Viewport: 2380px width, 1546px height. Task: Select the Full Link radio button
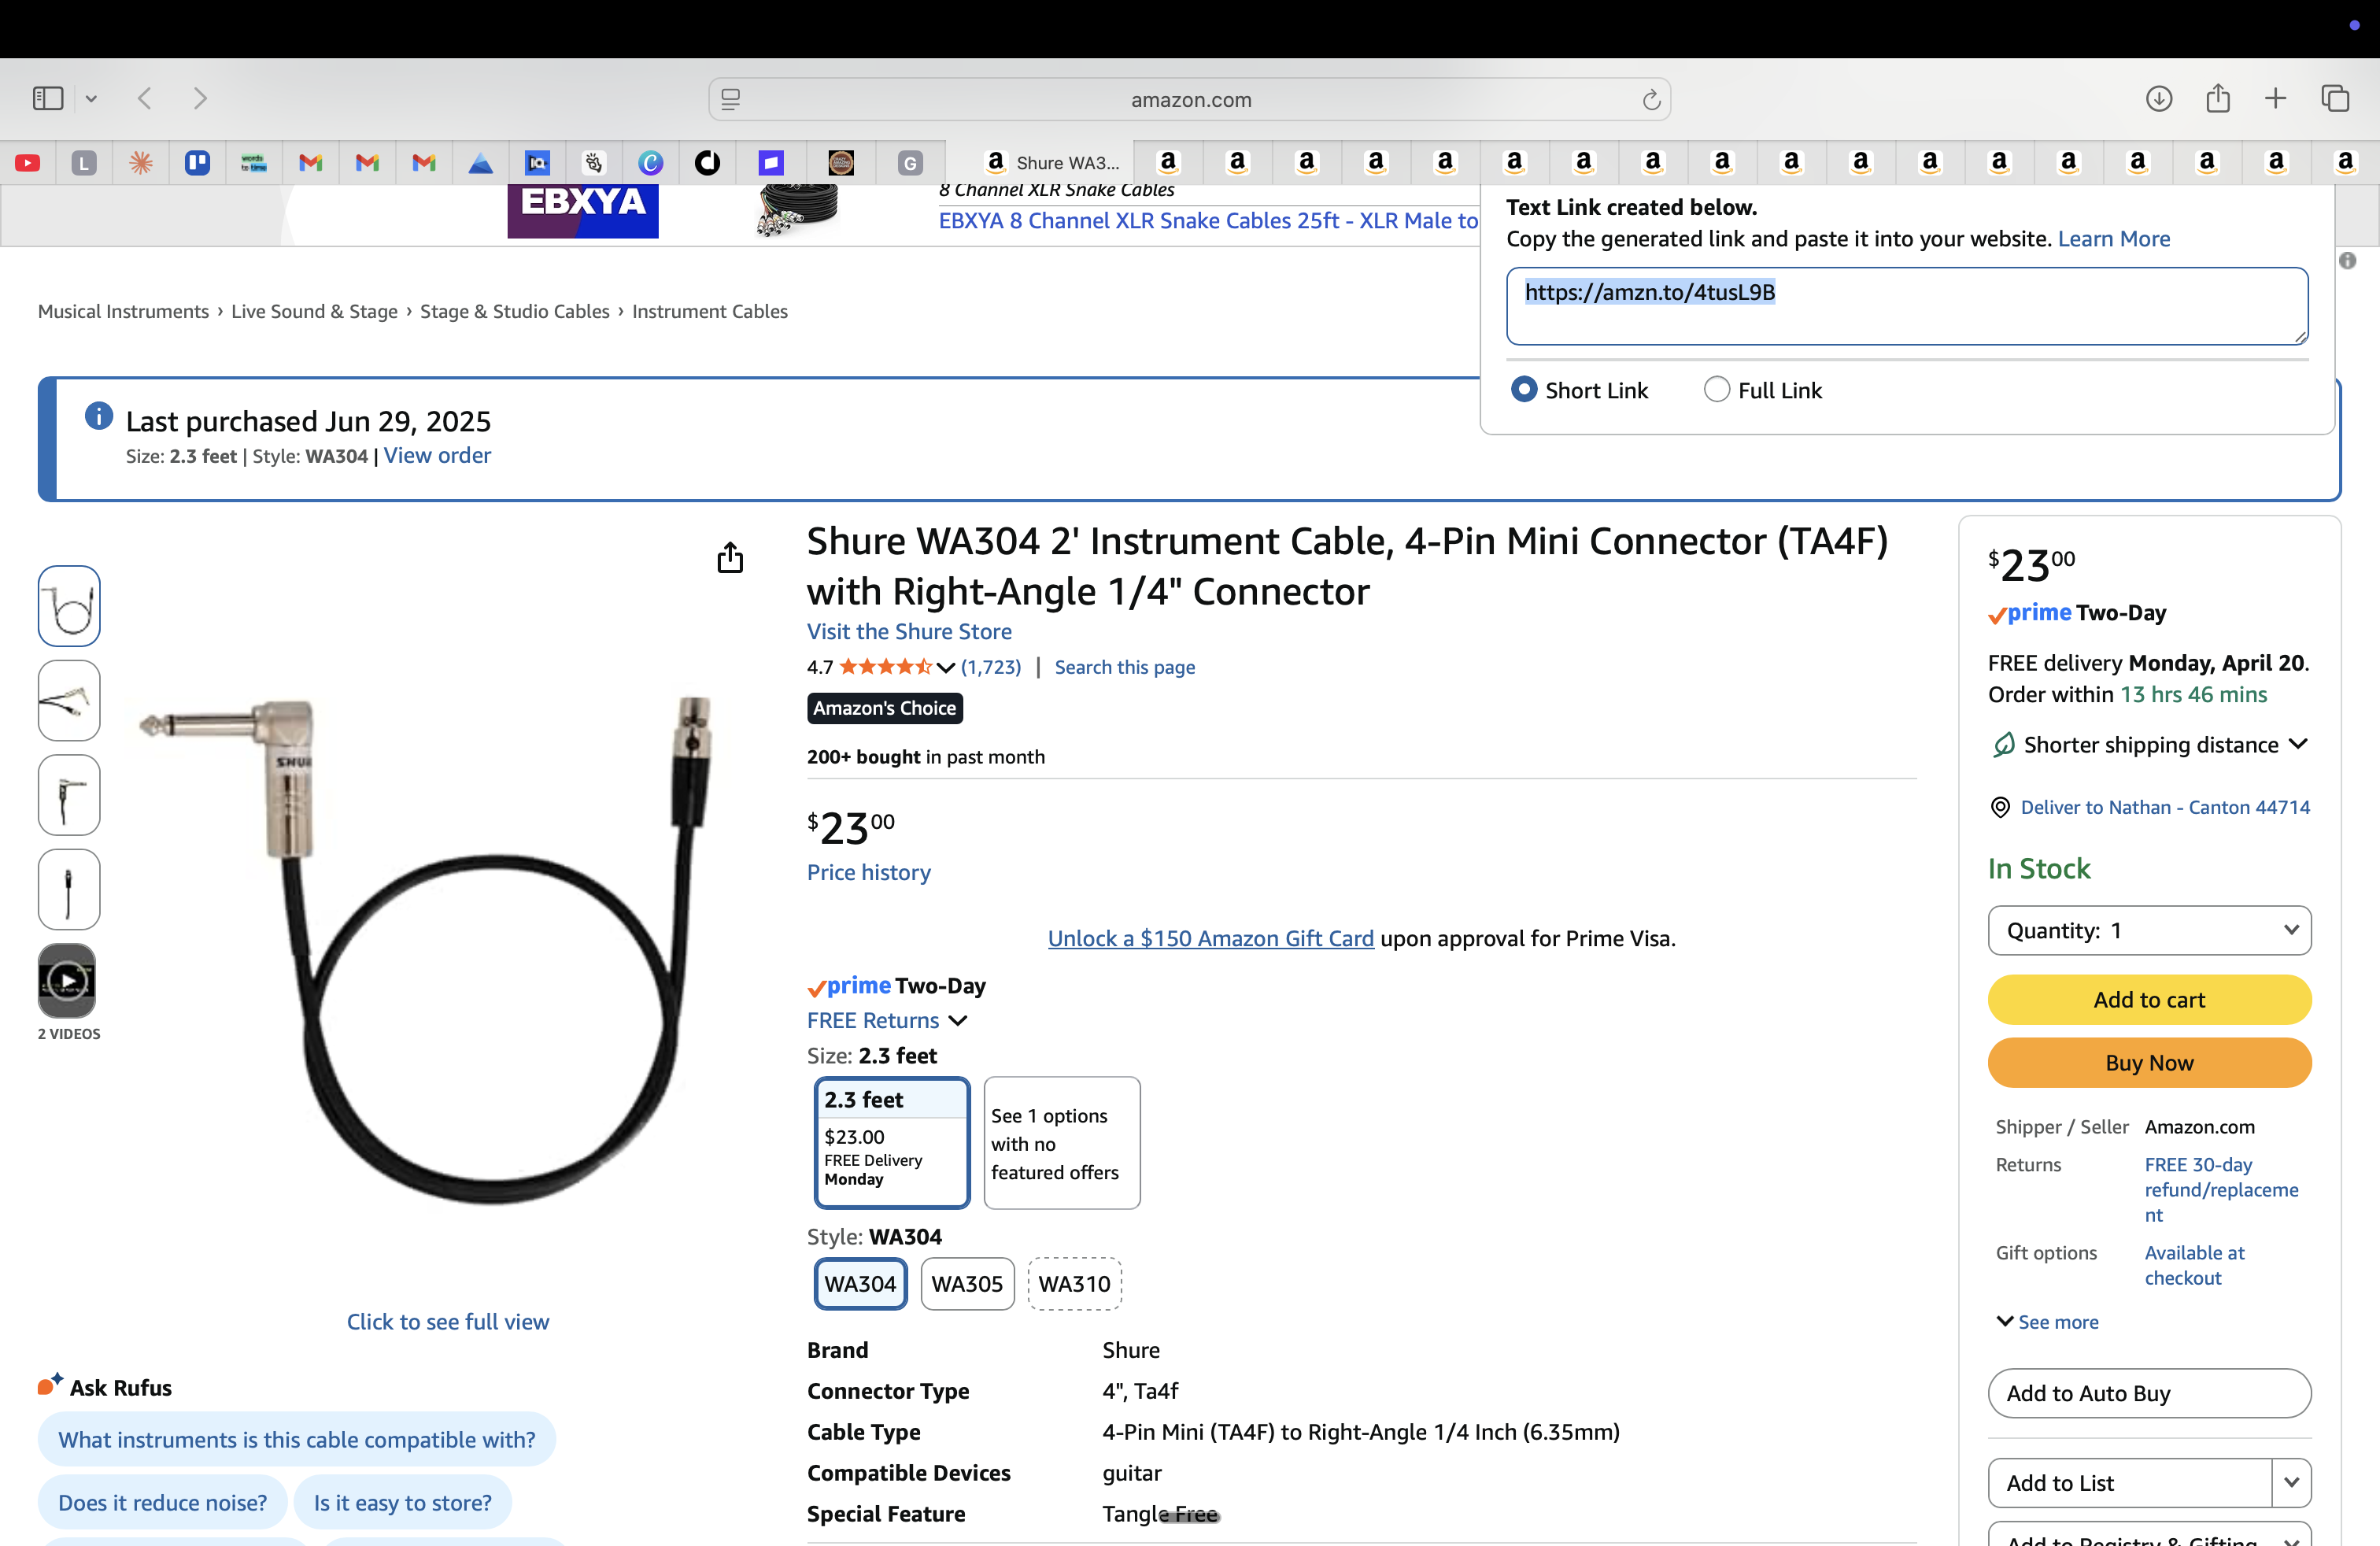click(1717, 389)
